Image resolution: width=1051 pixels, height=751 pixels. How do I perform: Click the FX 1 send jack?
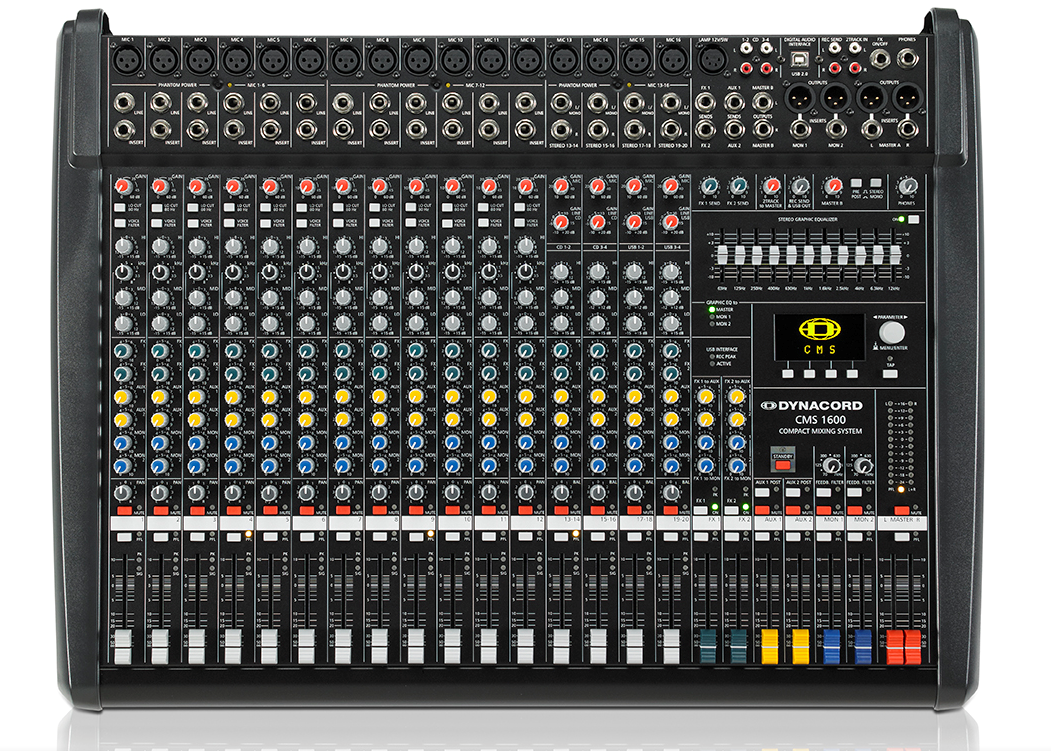point(705,102)
